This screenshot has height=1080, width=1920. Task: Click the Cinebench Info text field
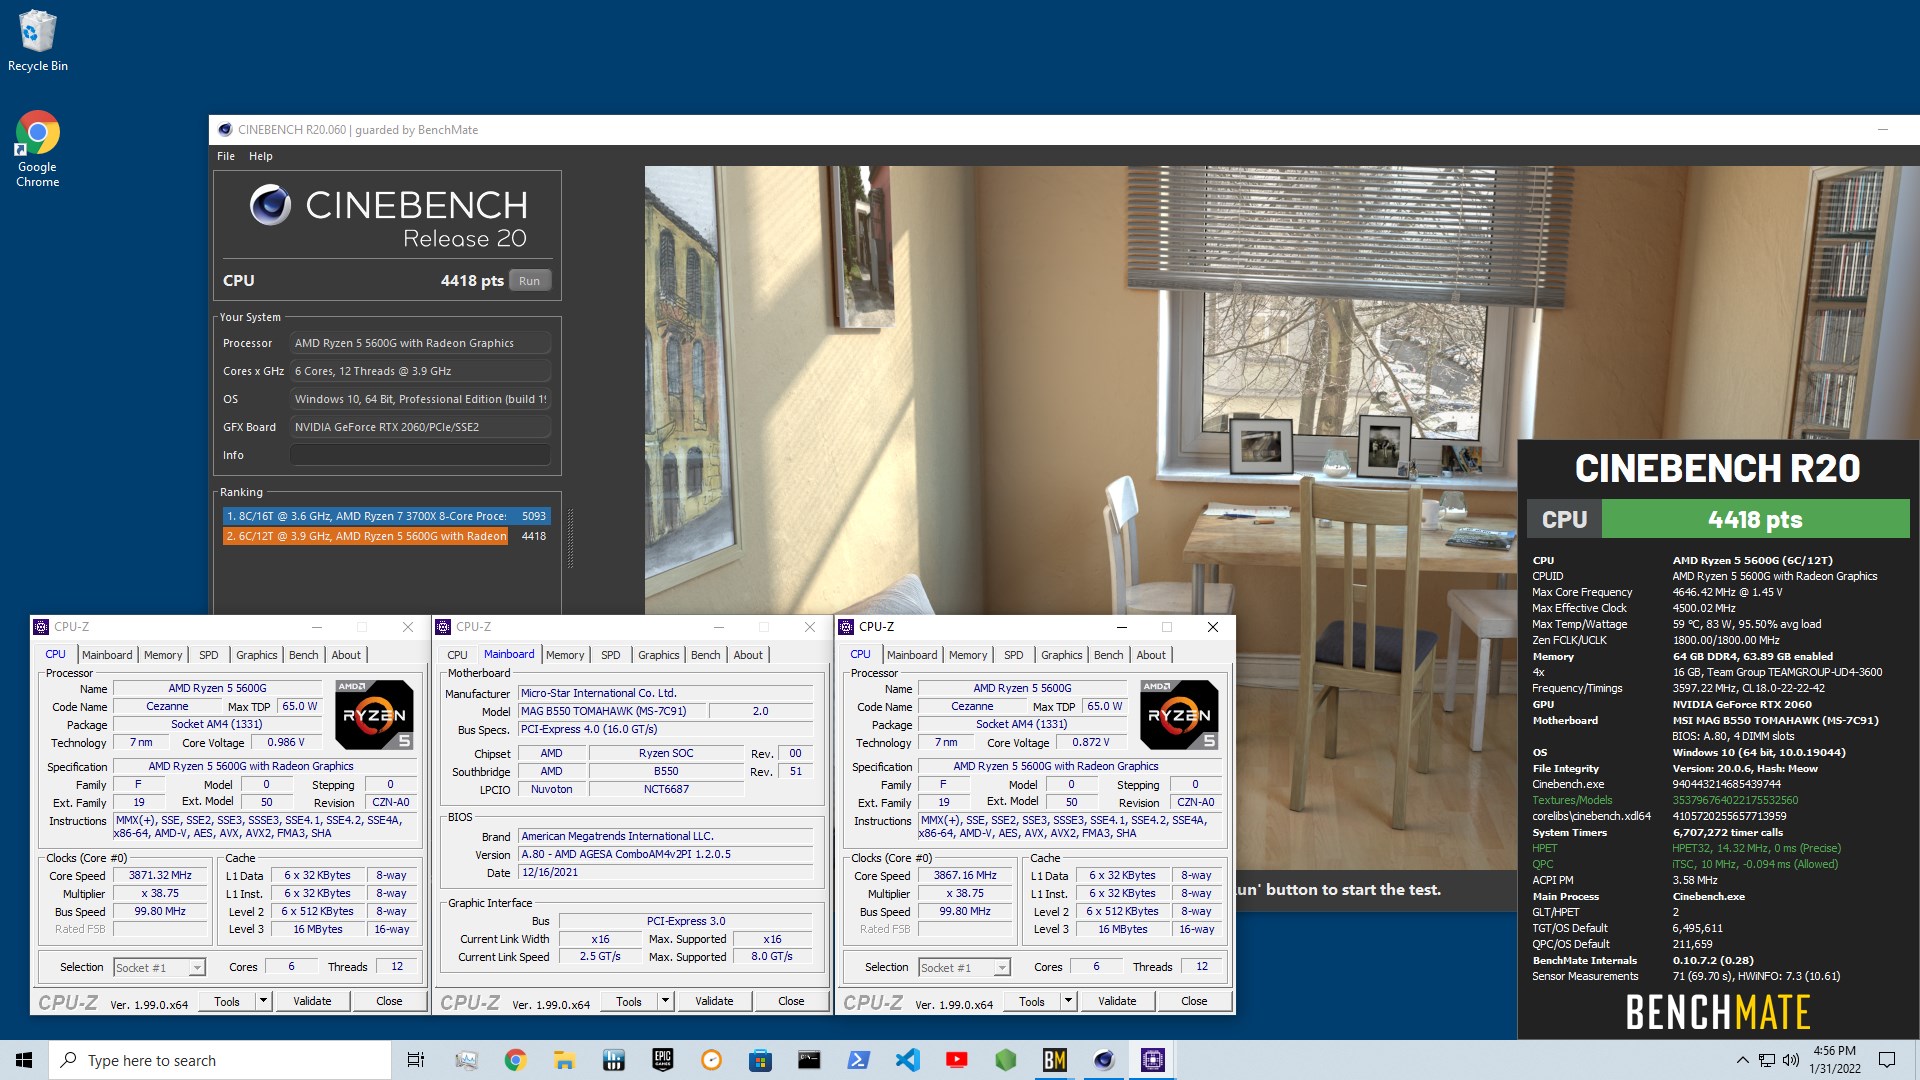tap(420, 455)
